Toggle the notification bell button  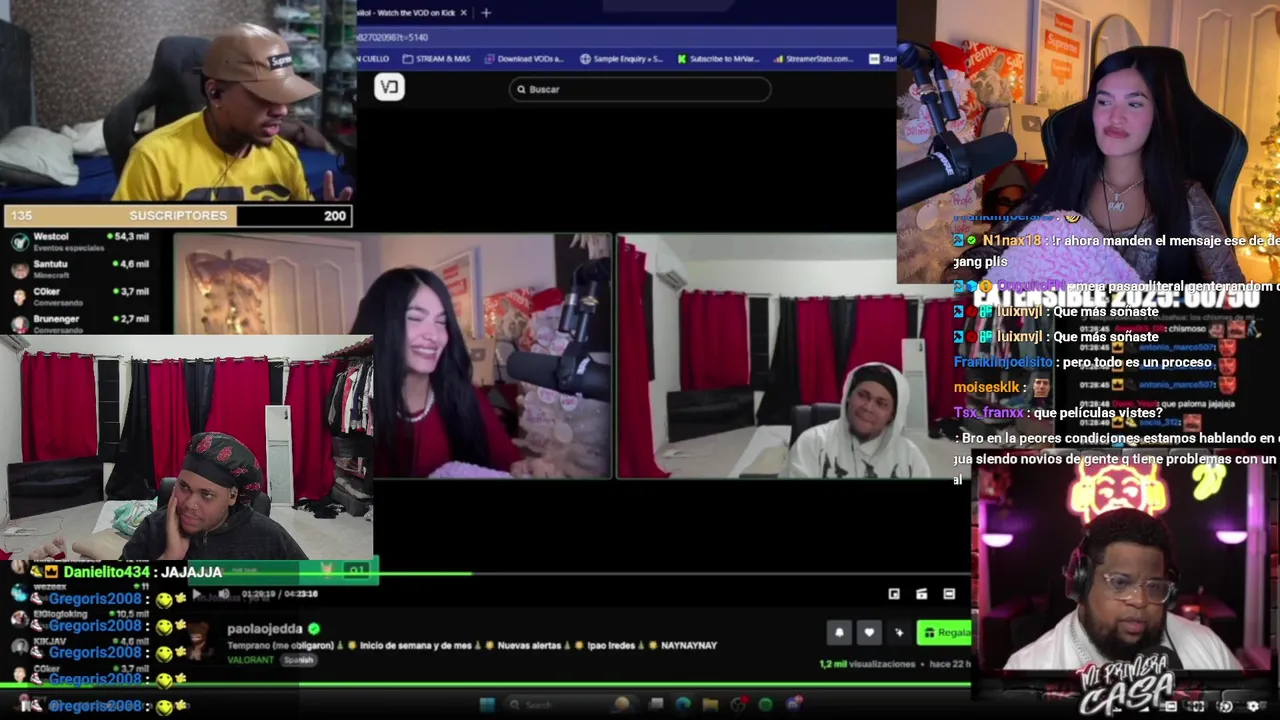point(839,632)
